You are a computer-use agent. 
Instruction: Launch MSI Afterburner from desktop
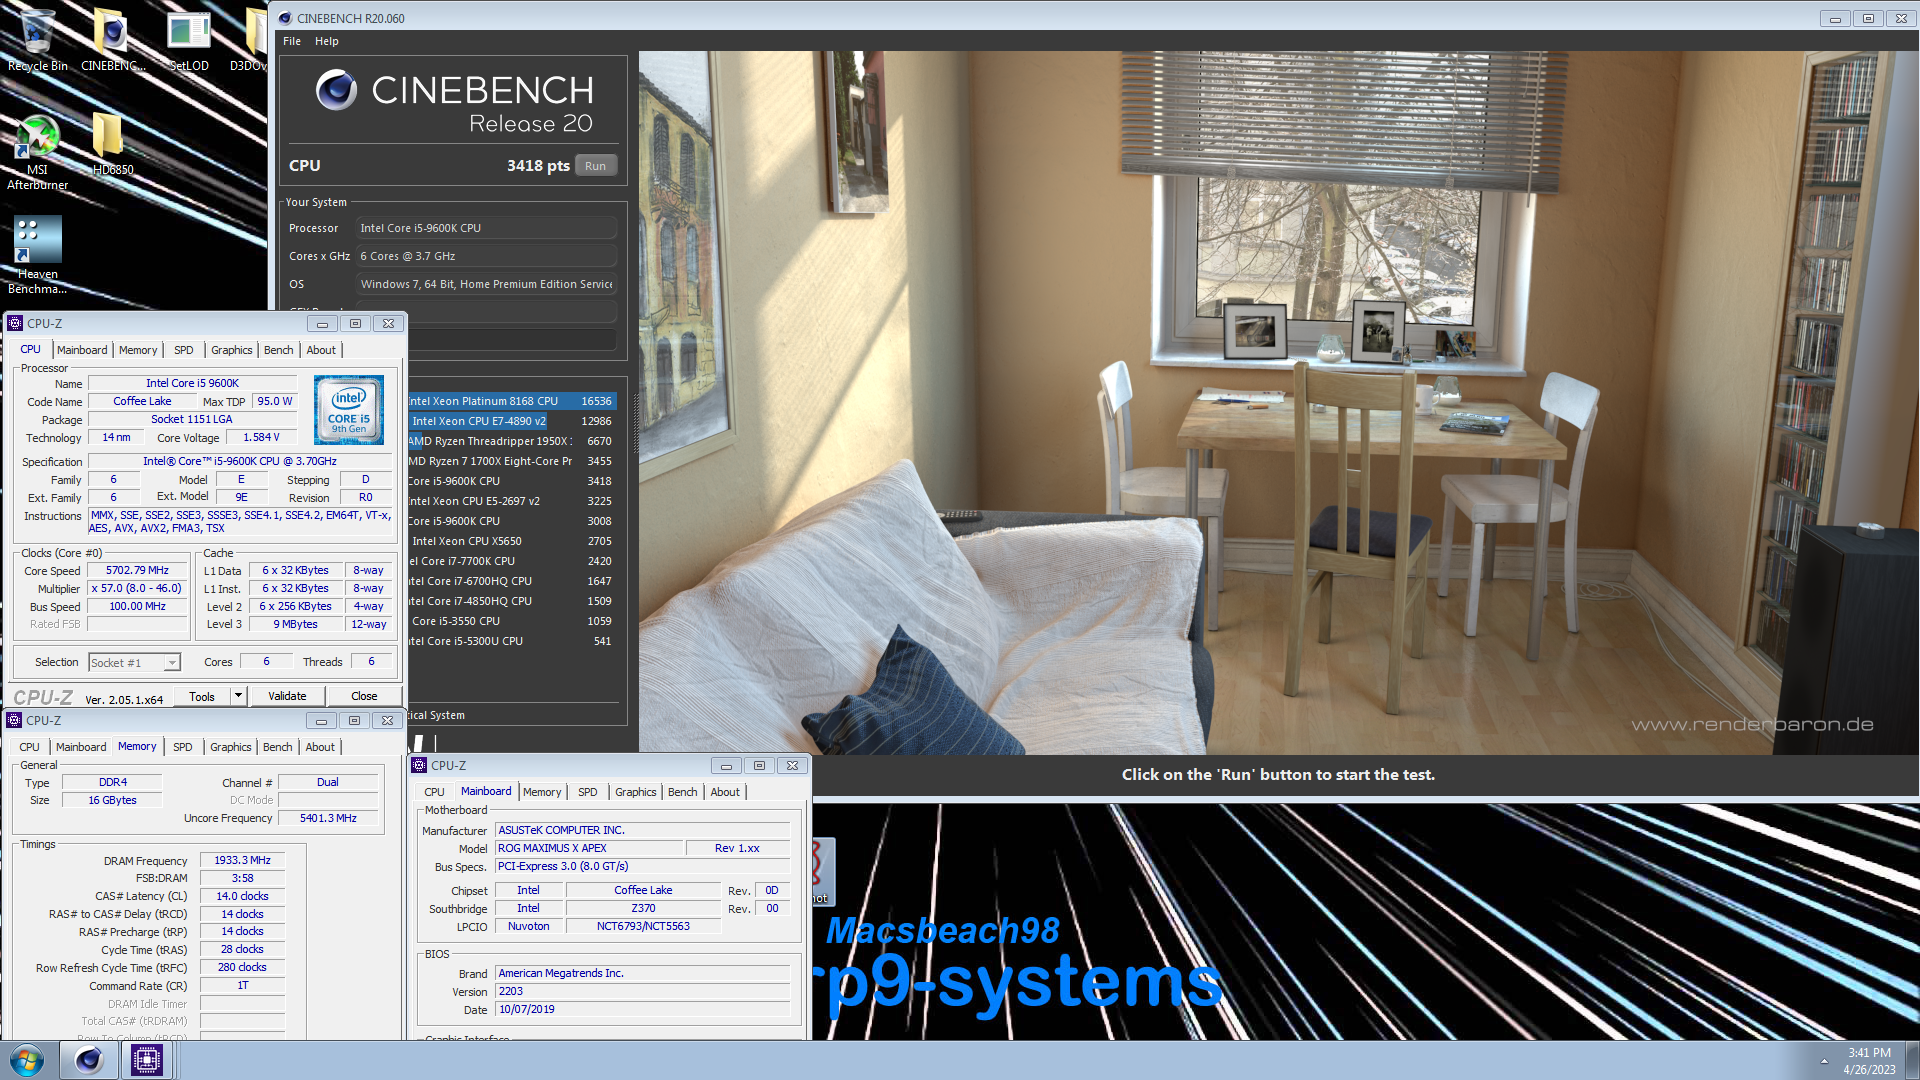tap(37, 152)
